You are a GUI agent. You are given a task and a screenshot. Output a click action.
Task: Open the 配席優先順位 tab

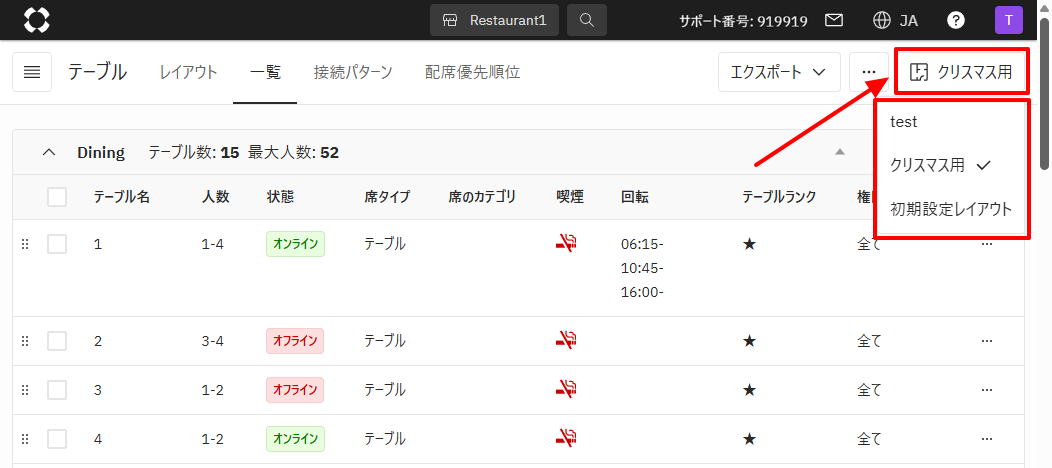(472, 72)
